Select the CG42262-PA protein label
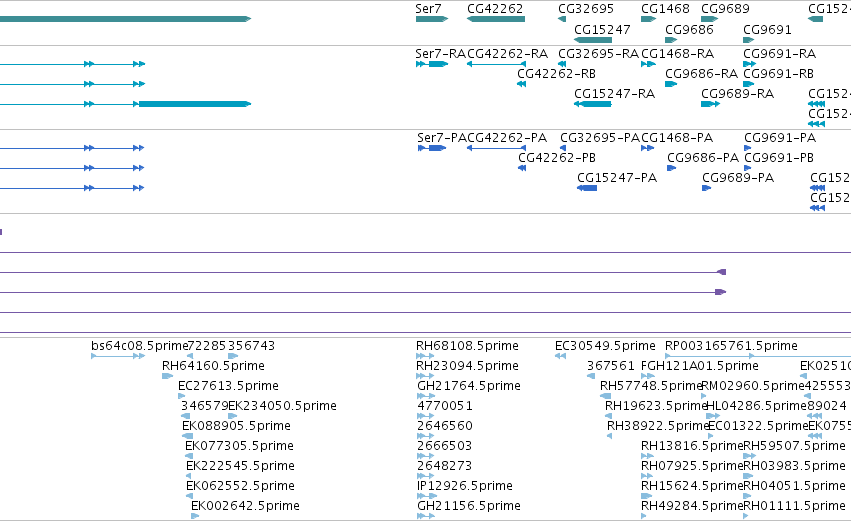 [507, 138]
